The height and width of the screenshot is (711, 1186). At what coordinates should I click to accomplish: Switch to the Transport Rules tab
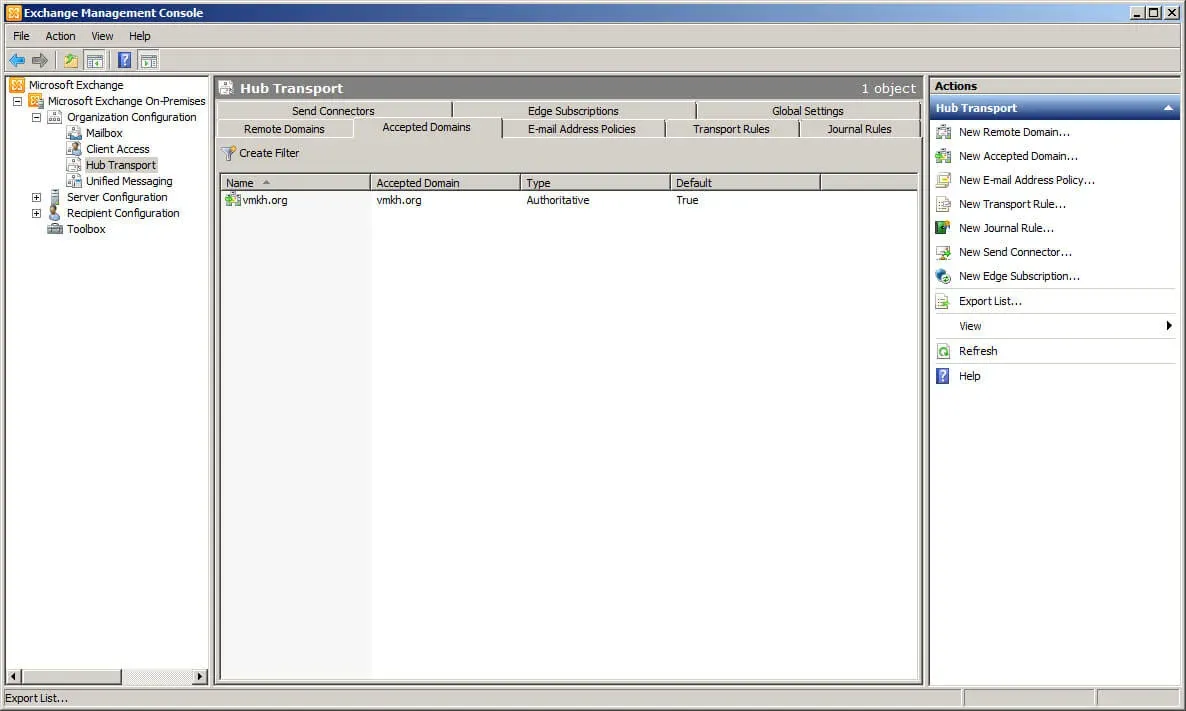coord(731,129)
